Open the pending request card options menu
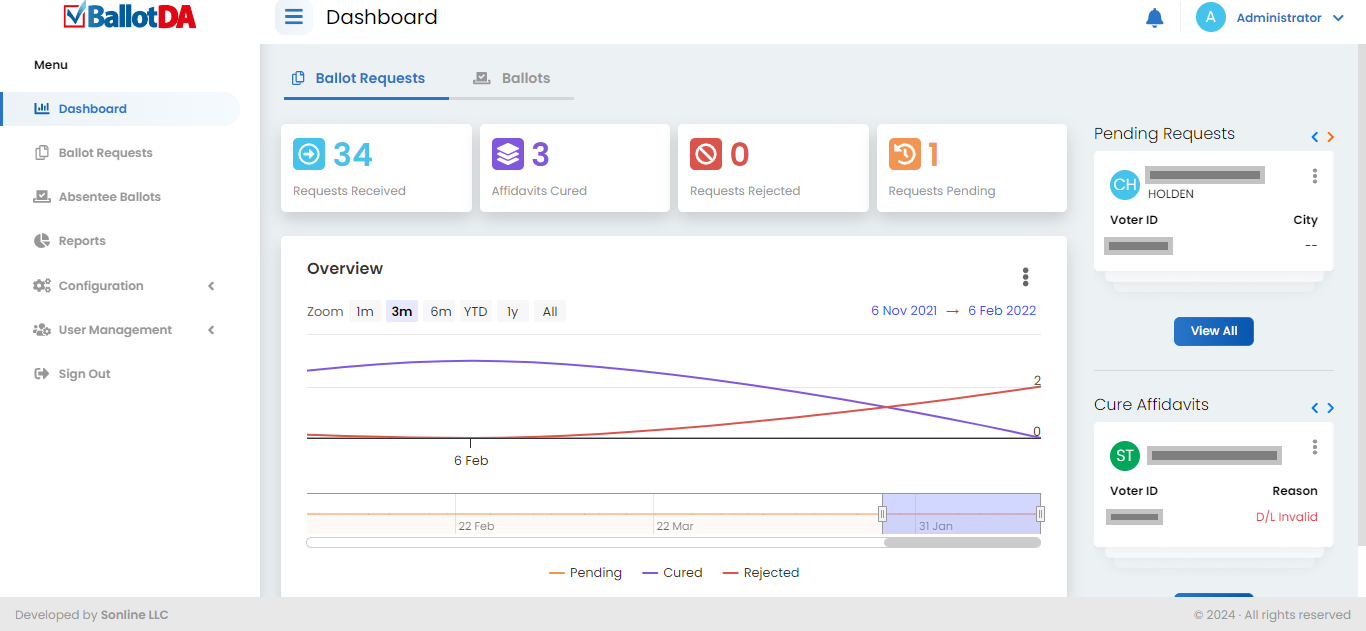Image resolution: width=1366 pixels, height=631 pixels. click(1314, 176)
